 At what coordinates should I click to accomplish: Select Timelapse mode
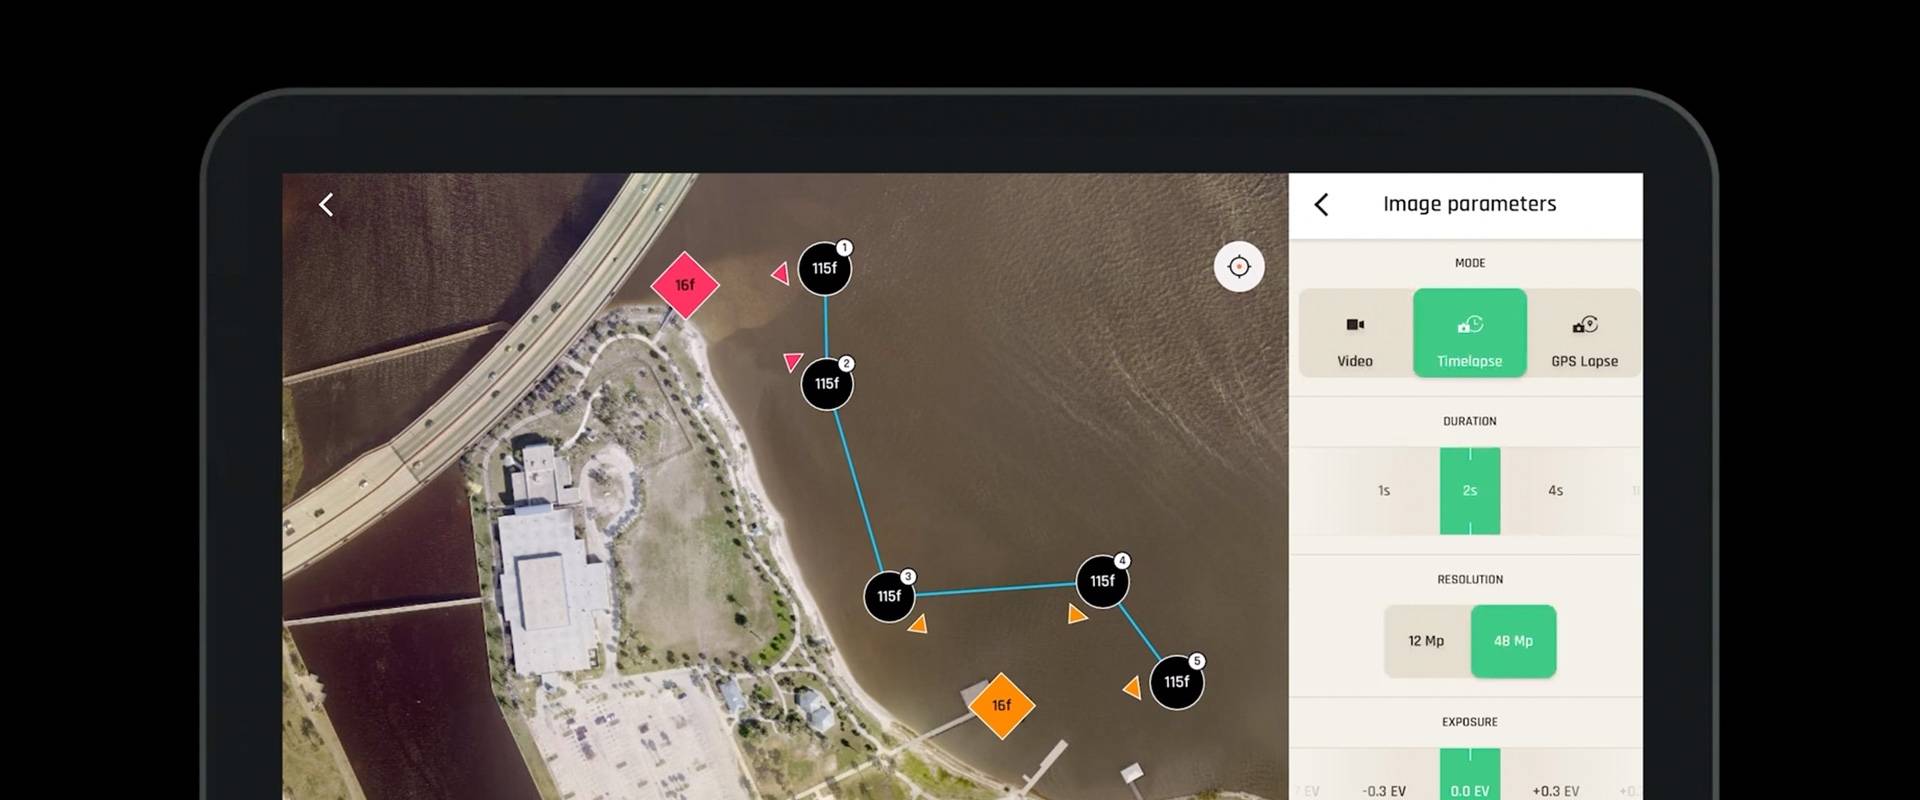click(x=1470, y=333)
